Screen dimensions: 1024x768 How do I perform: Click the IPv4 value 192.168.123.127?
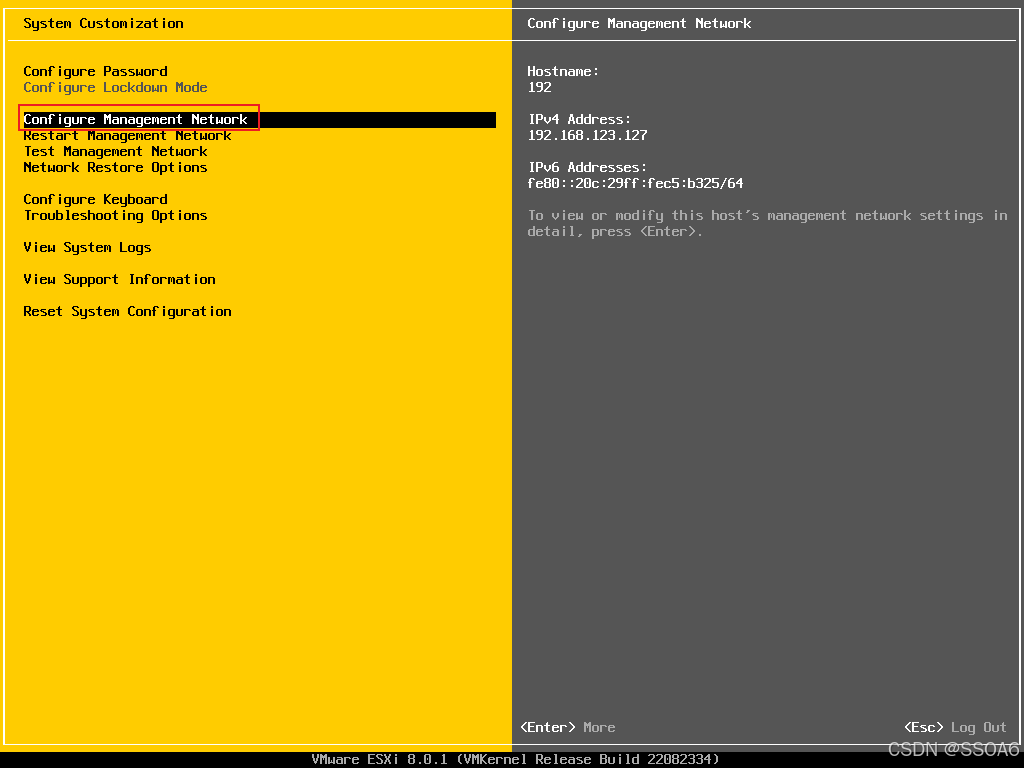coord(587,135)
